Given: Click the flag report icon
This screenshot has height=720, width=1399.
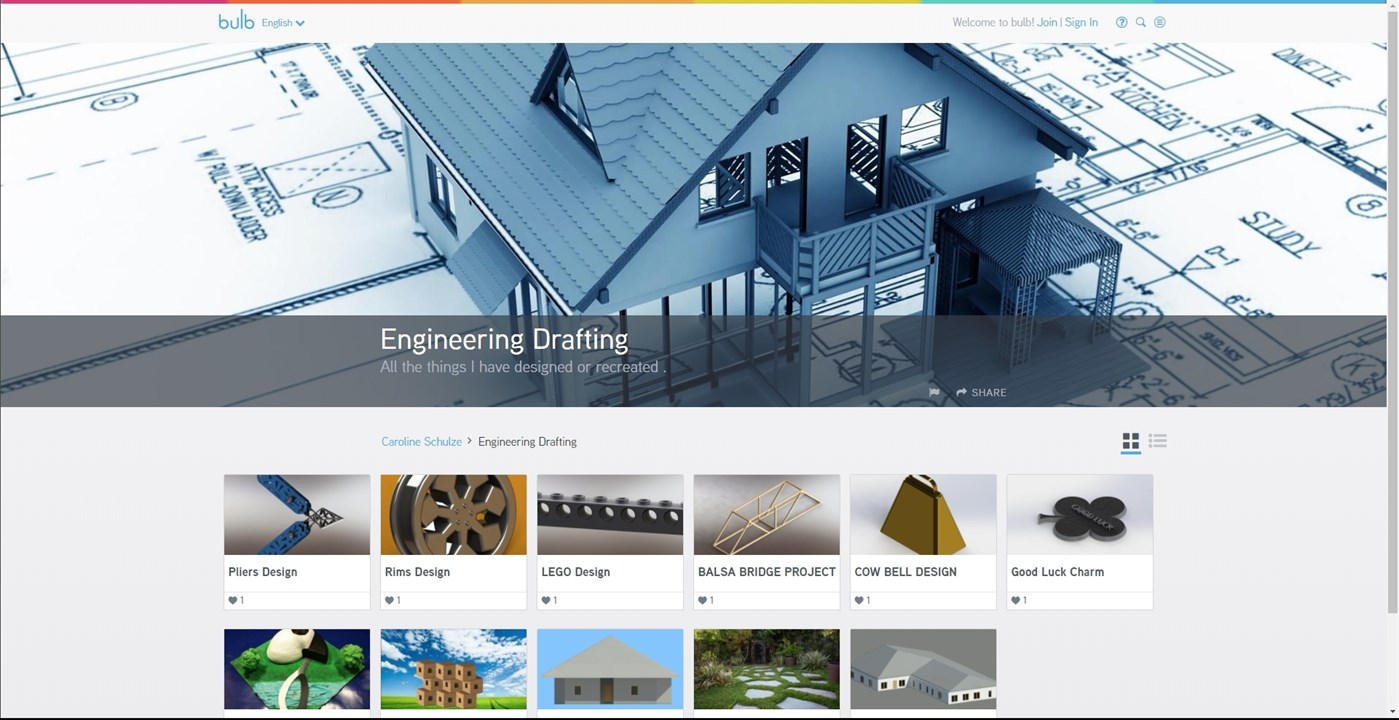Looking at the screenshot, I should coord(934,393).
